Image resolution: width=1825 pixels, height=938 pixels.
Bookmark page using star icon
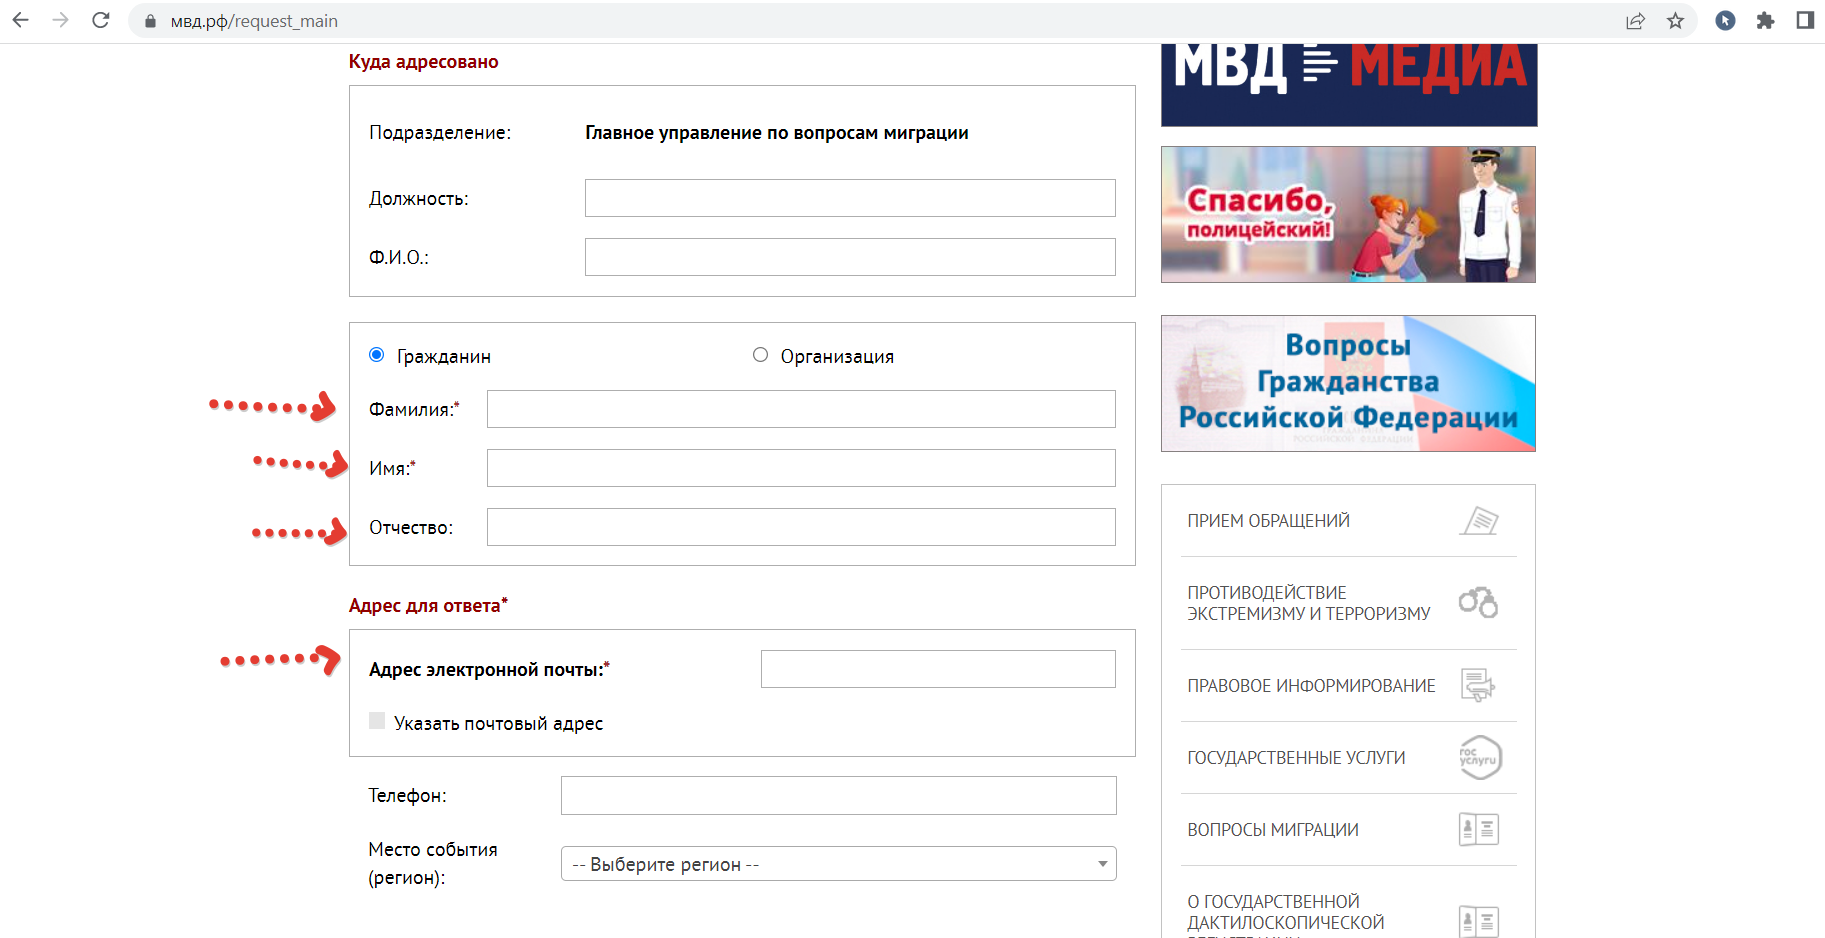pos(1675,21)
